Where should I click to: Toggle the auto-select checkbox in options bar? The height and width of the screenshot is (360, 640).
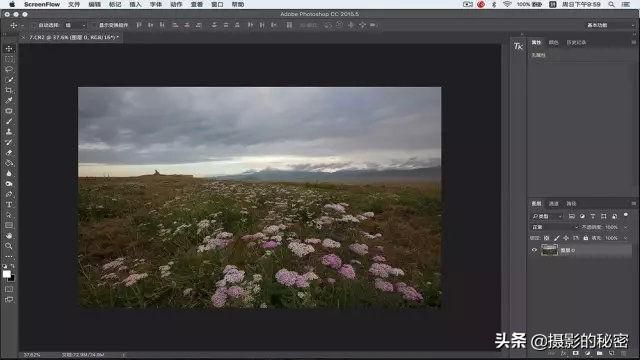coord(33,25)
